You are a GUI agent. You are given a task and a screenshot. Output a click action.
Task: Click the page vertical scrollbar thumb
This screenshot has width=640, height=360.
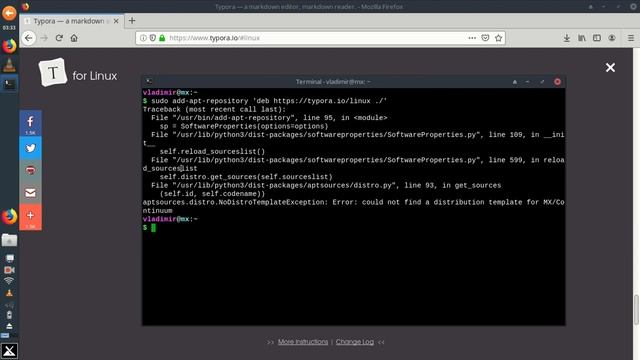(x=636, y=309)
